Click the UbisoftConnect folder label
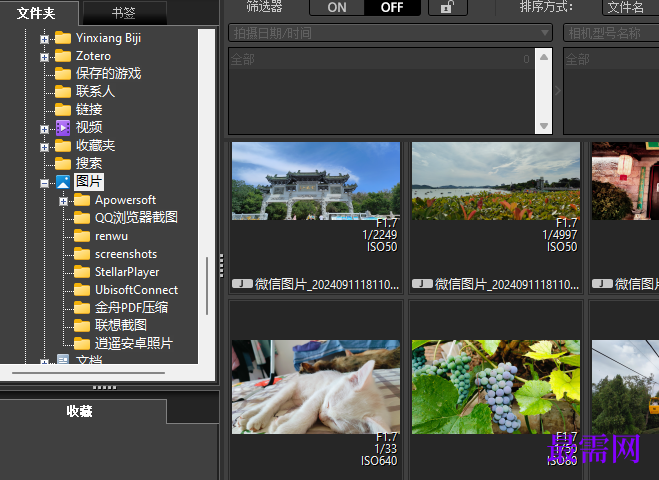The width and height of the screenshot is (659, 480). point(137,290)
